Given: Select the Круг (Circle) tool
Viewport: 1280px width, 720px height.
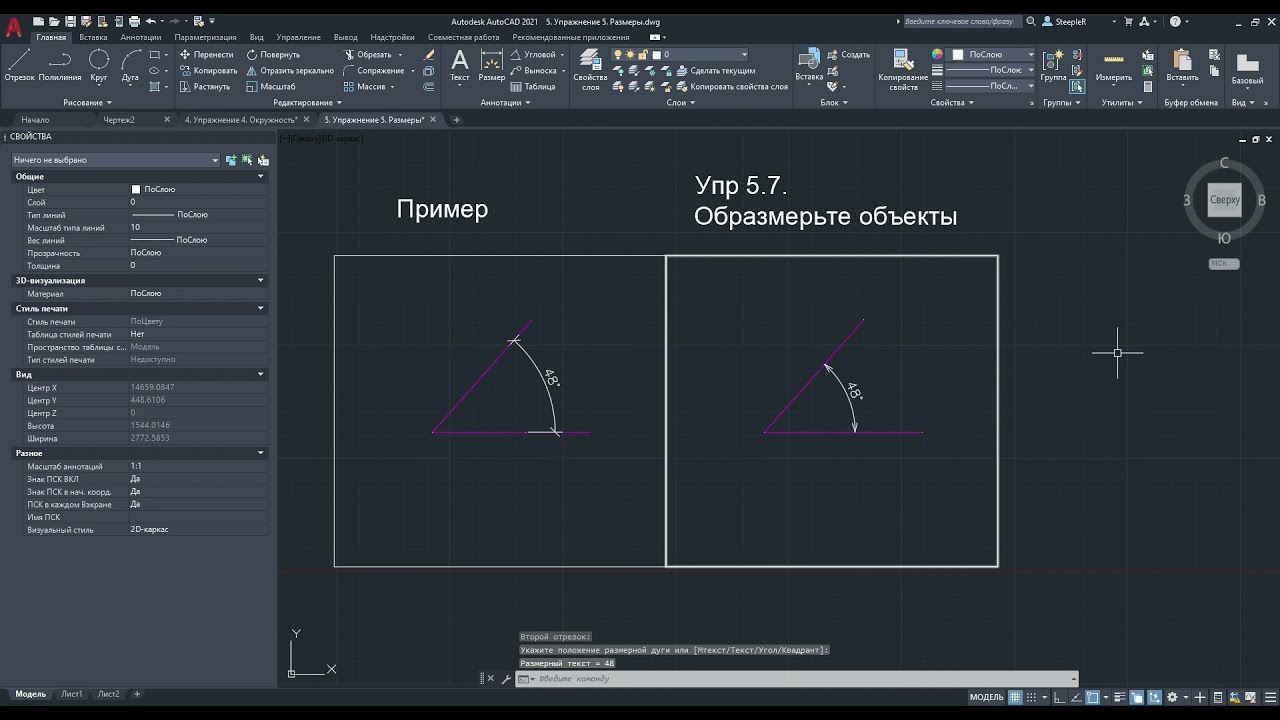Looking at the screenshot, I should pos(99,65).
